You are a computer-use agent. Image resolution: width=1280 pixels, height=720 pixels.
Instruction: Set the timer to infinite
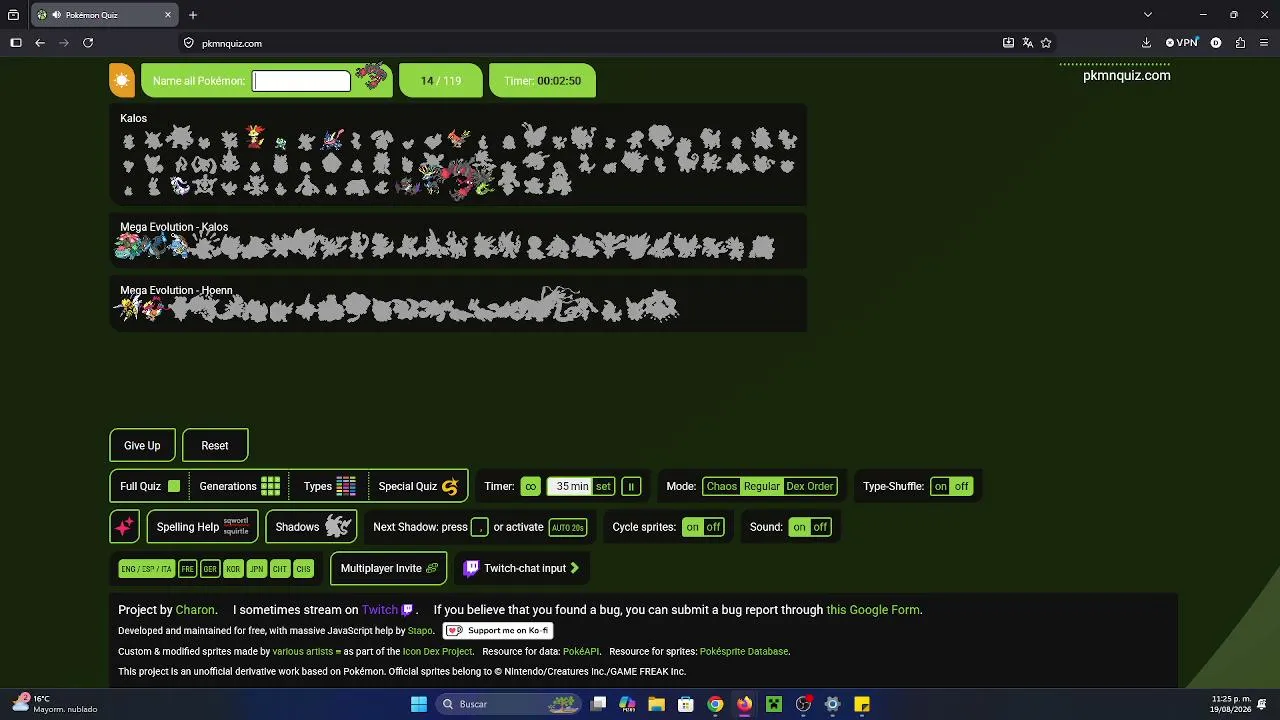pyautogui.click(x=530, y=487)
